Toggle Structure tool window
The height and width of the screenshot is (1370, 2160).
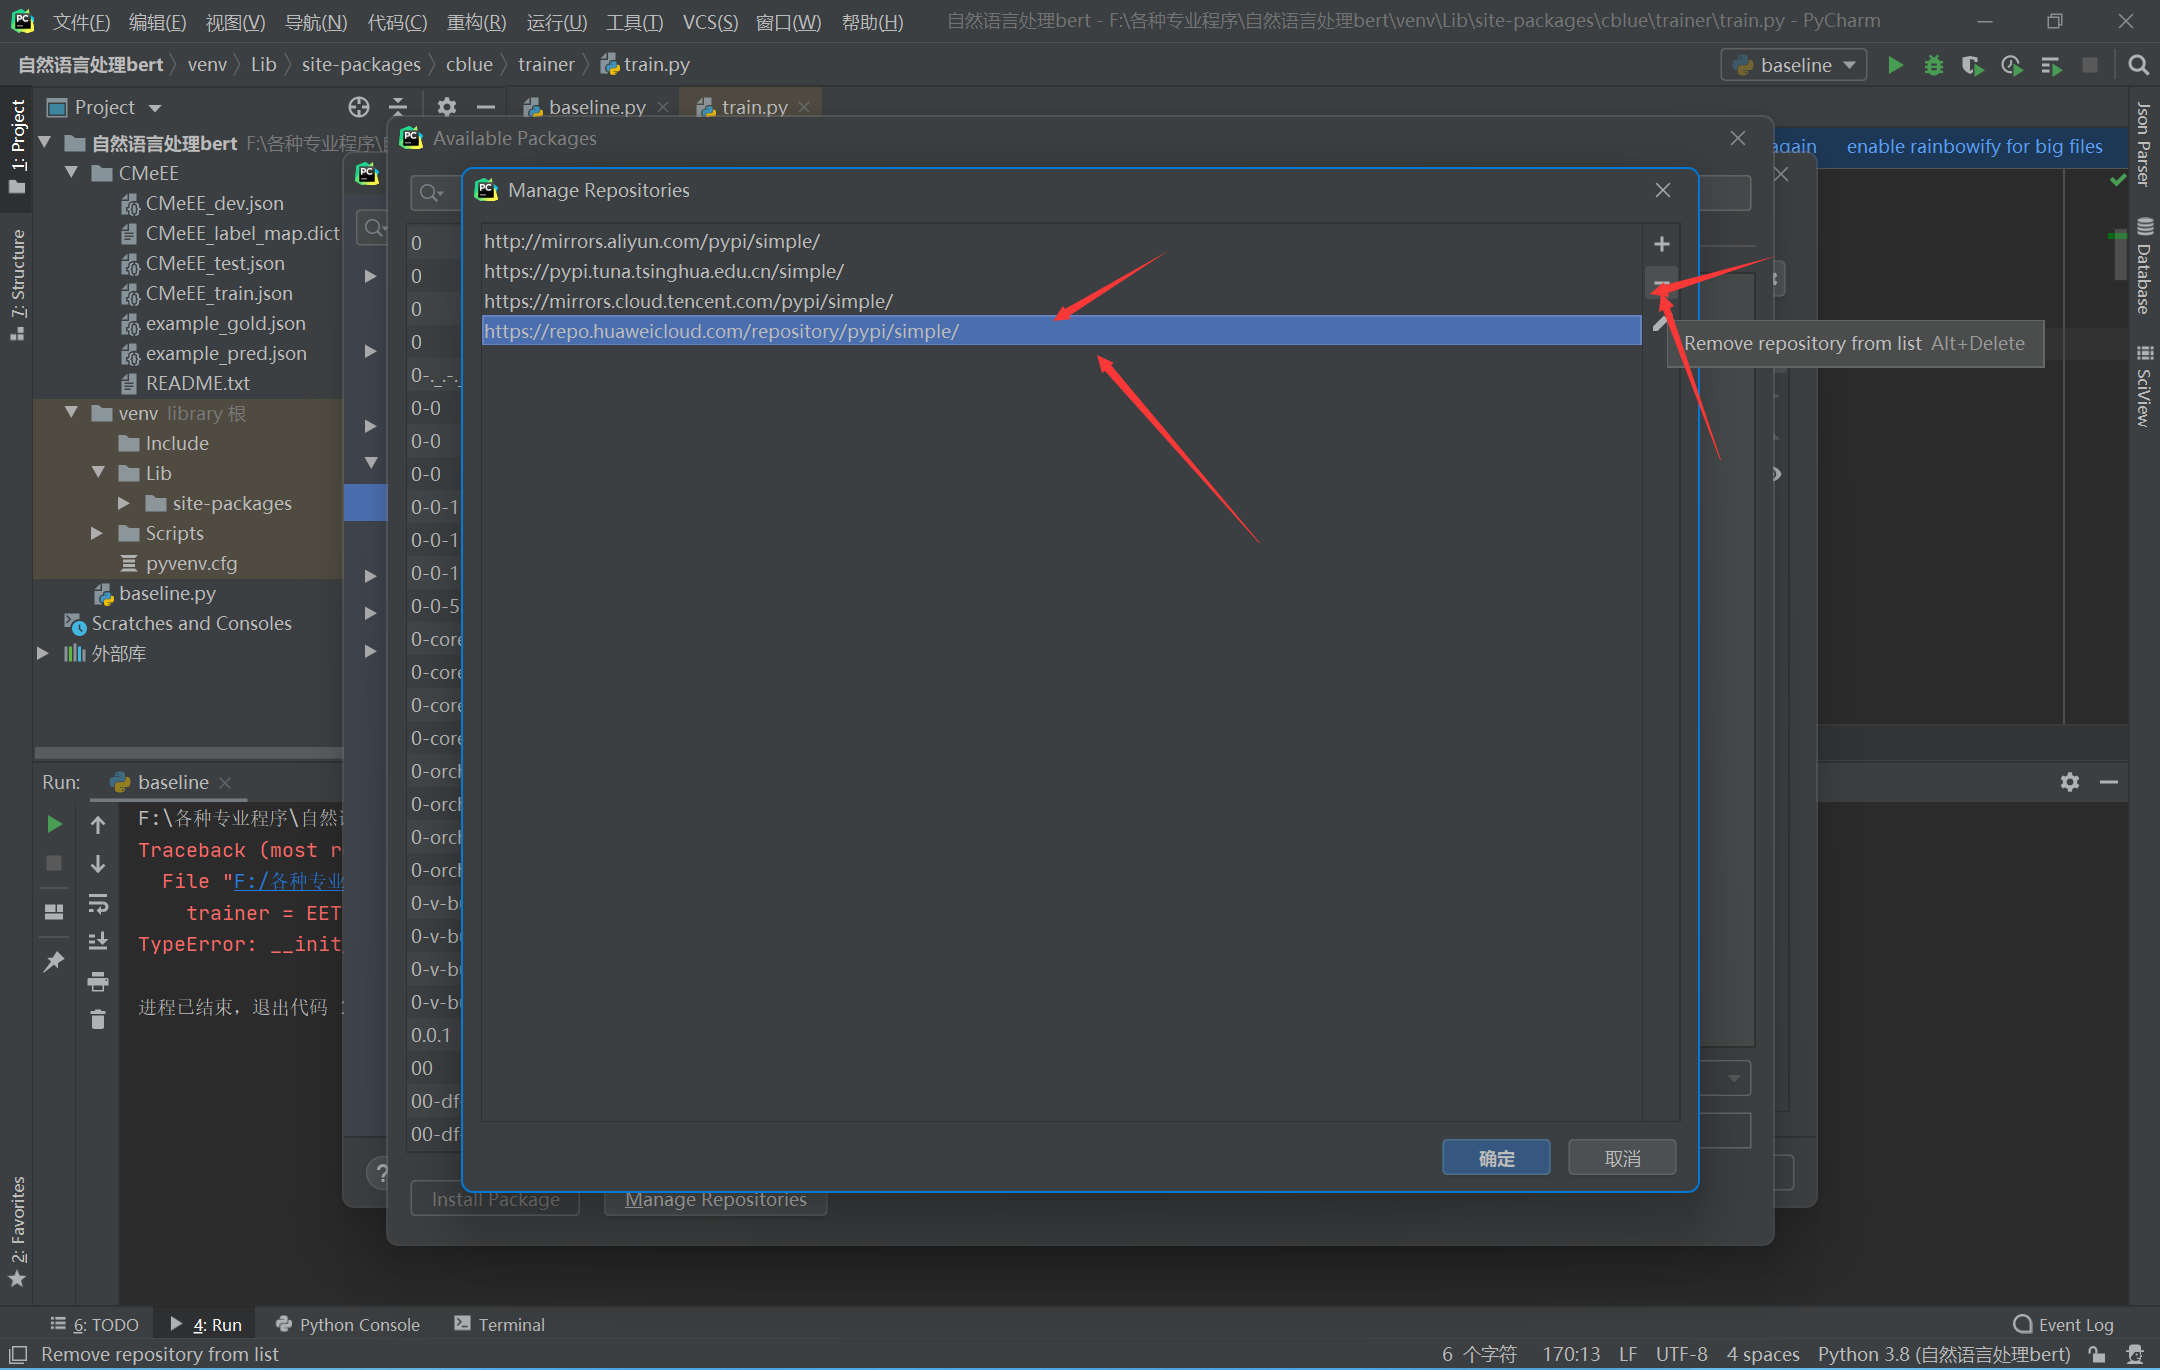click(17, 284)
